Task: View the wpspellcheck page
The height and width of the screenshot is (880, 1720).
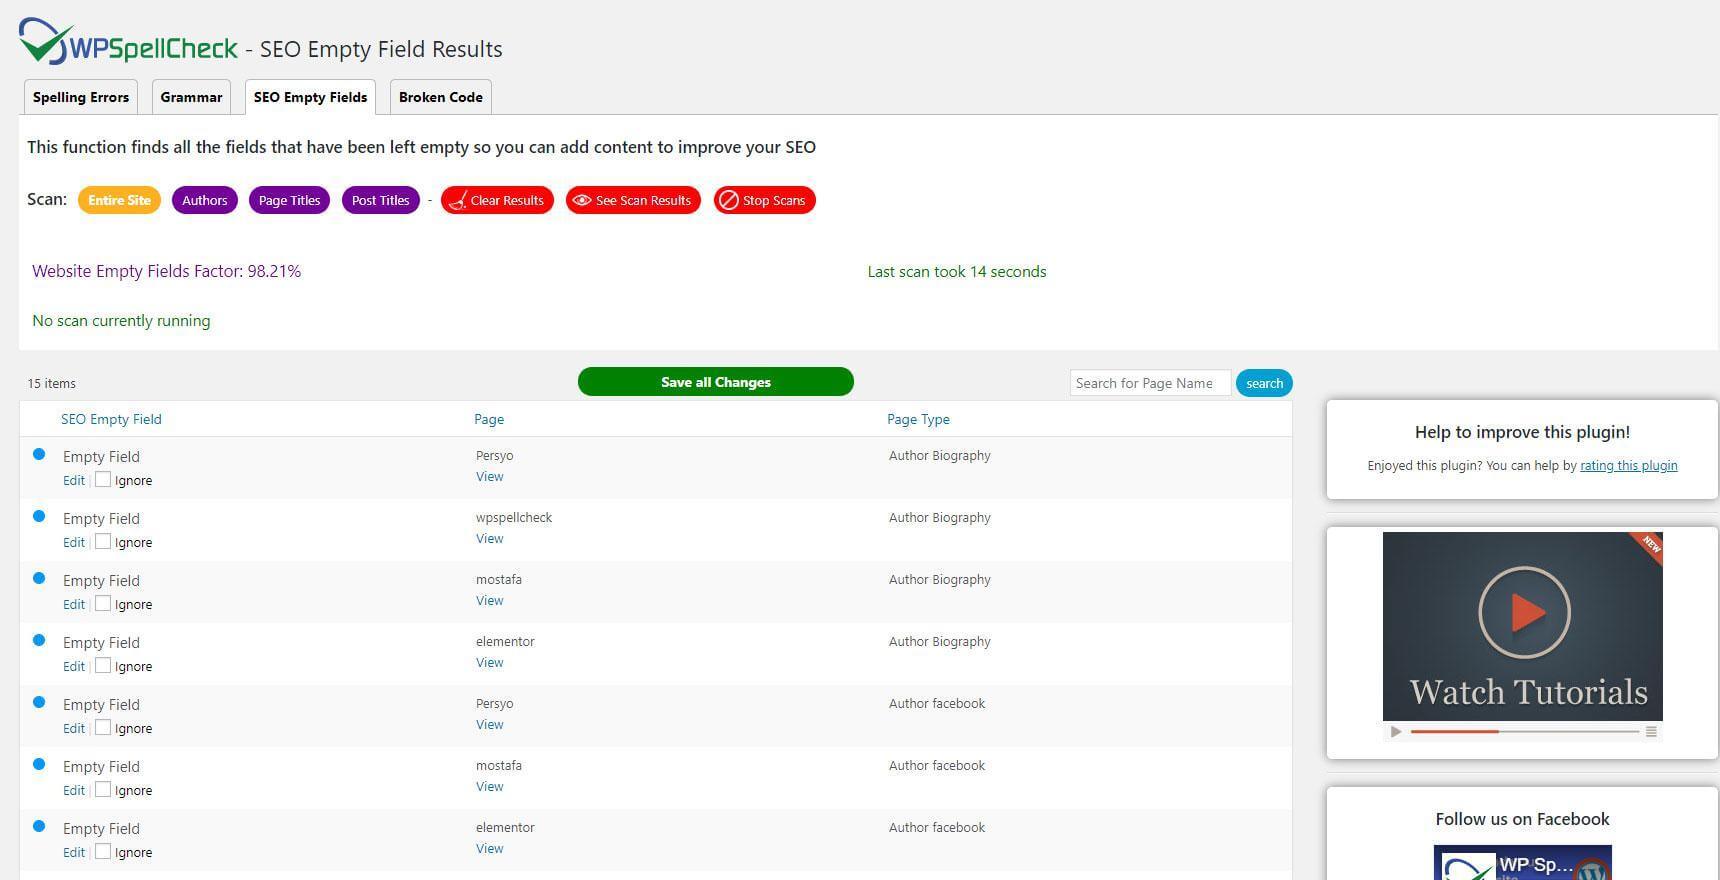Action: [x=489, y=538]
